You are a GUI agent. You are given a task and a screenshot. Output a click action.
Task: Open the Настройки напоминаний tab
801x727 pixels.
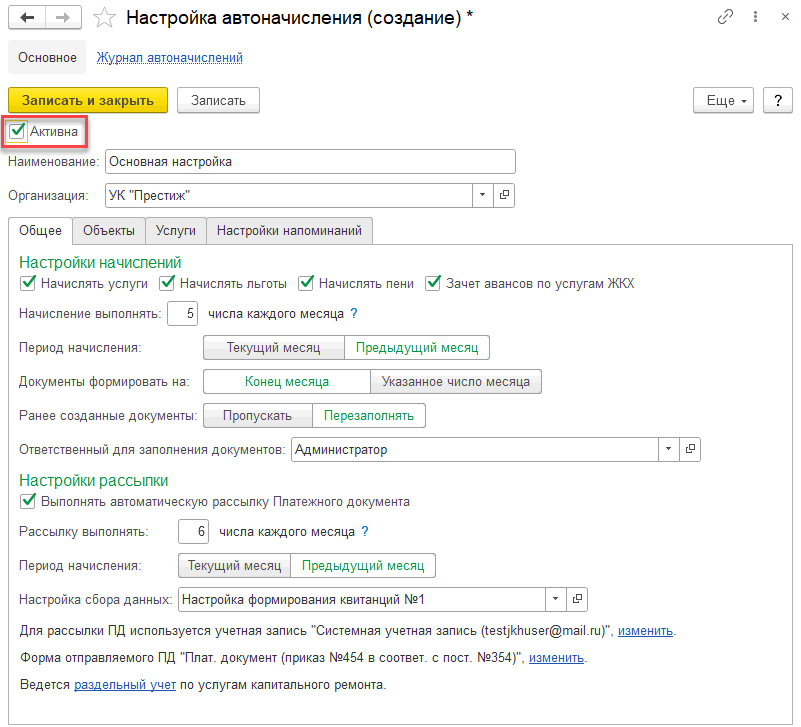289,230
